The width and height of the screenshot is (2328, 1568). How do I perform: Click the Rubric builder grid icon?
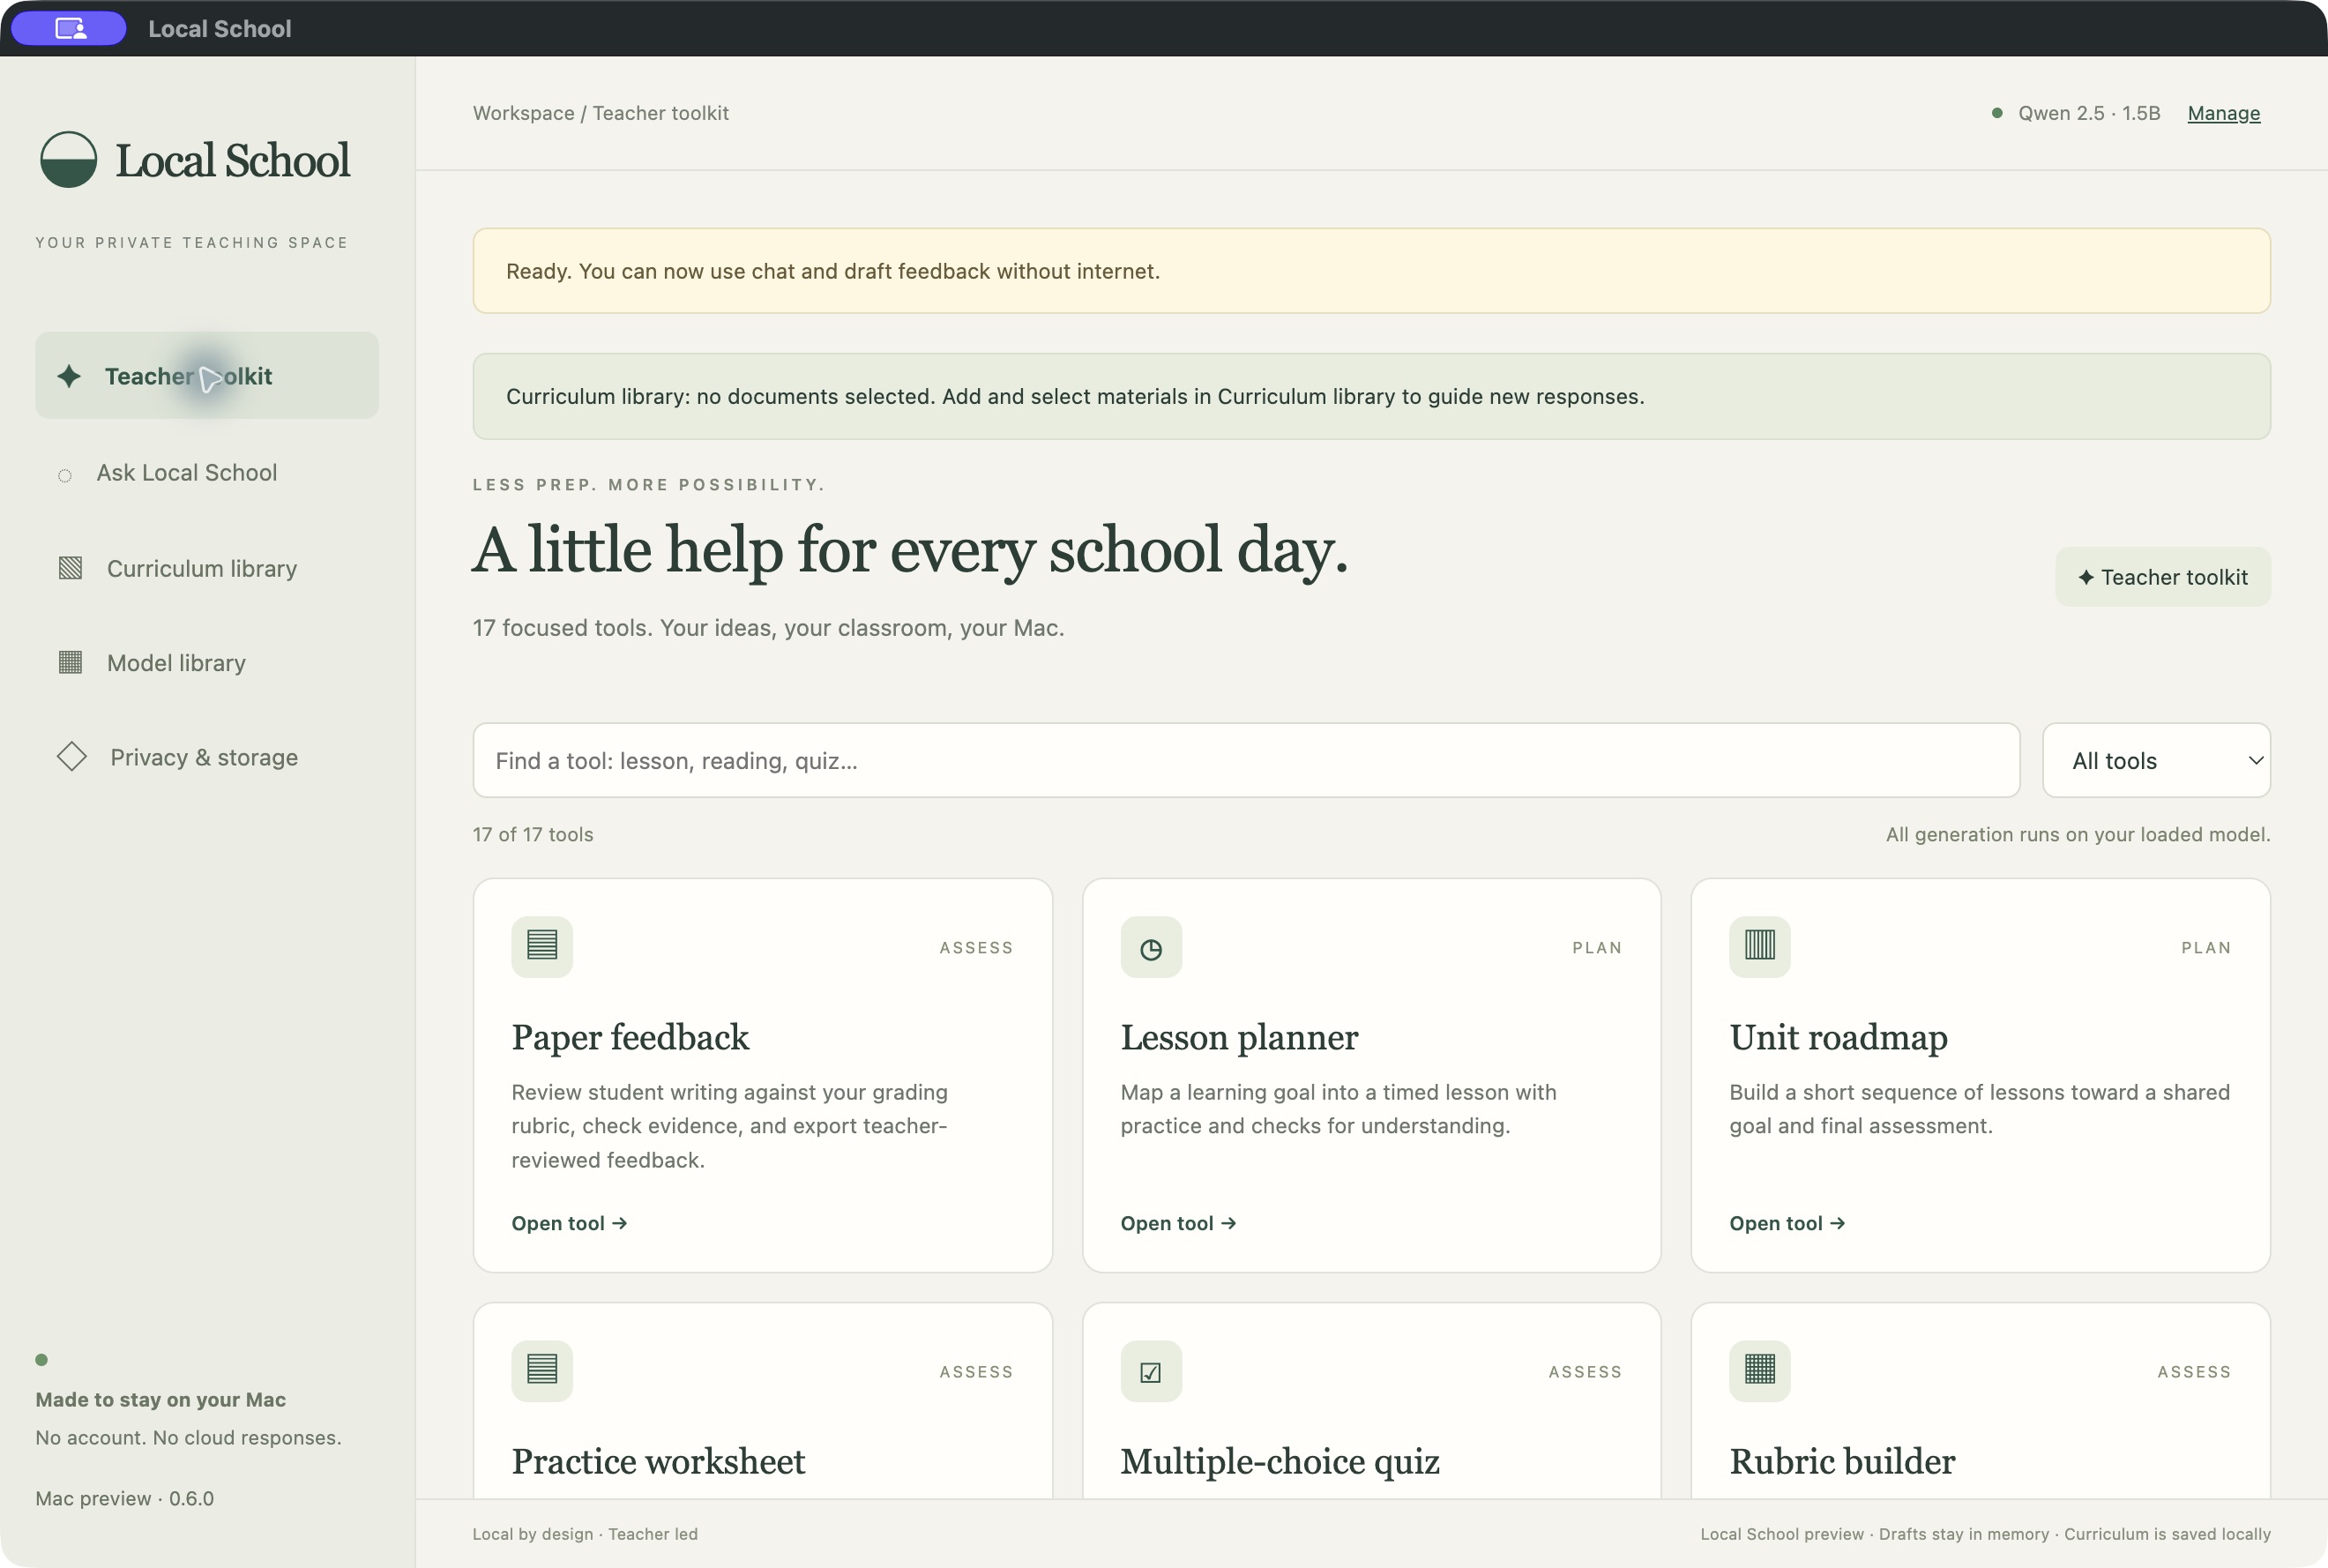(x=1760, y=1370)
